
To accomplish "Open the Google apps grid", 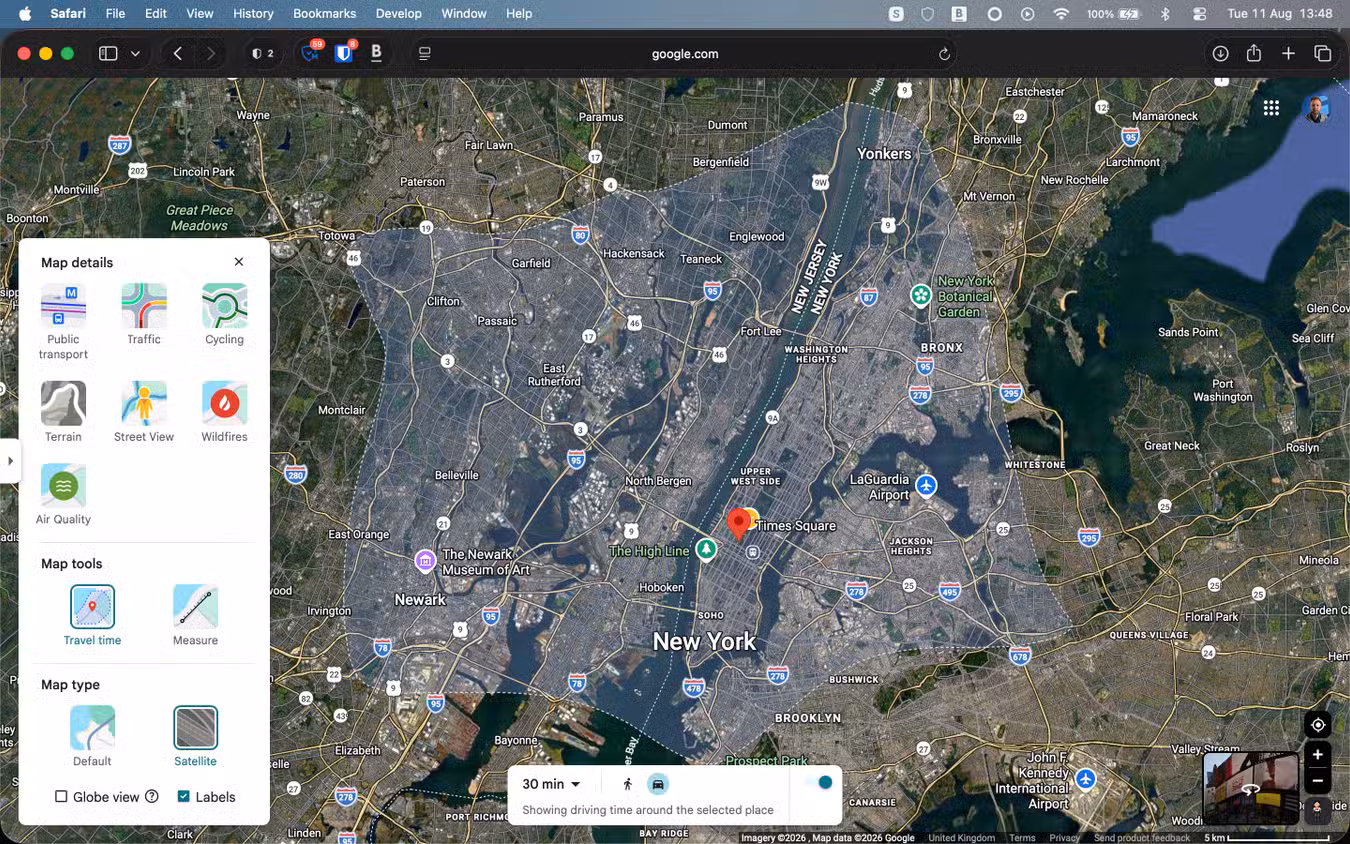I will [1271, 108].
